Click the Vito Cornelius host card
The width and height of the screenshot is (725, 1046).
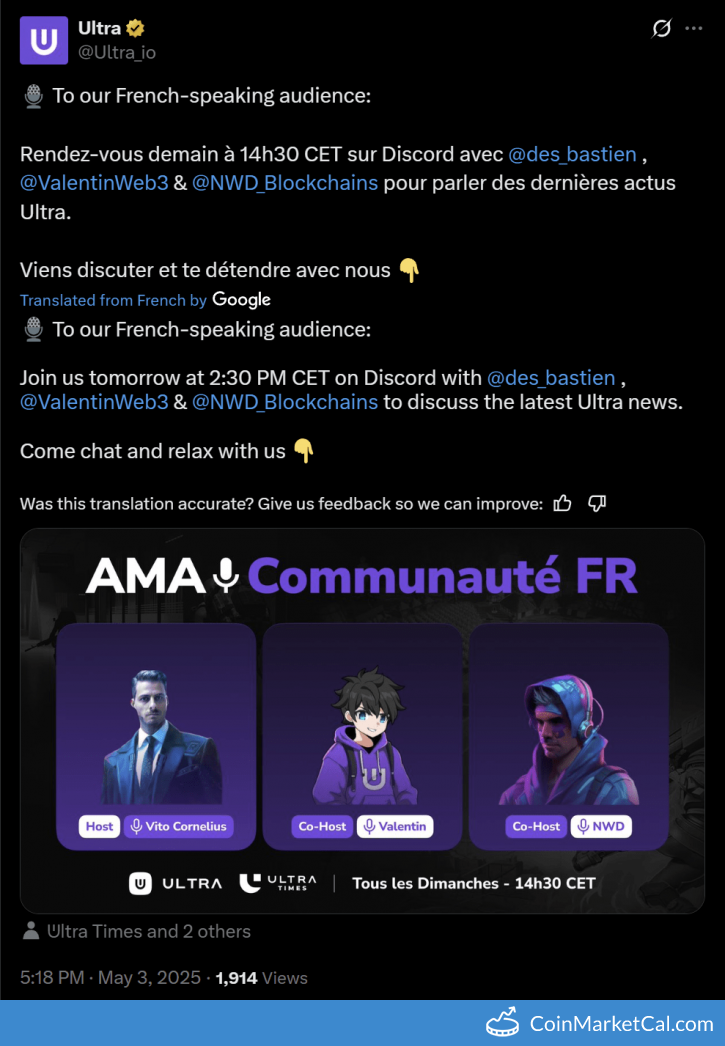156,737
